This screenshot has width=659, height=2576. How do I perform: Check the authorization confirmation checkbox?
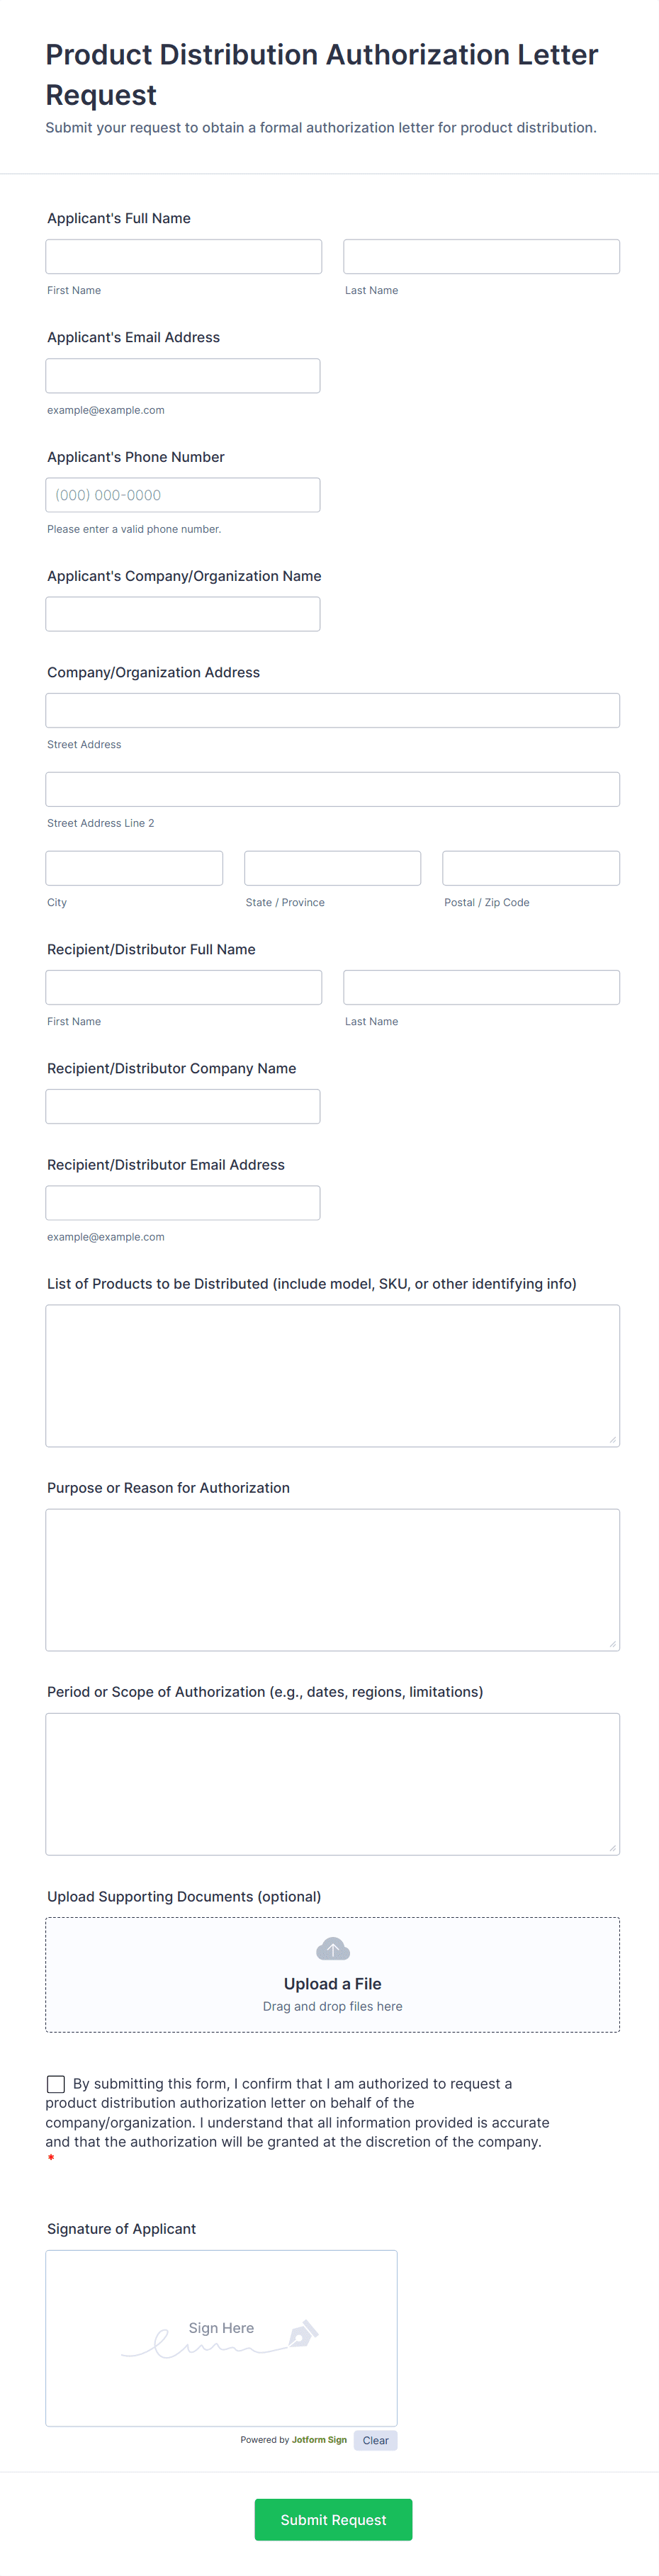[x=56, y=2084]
